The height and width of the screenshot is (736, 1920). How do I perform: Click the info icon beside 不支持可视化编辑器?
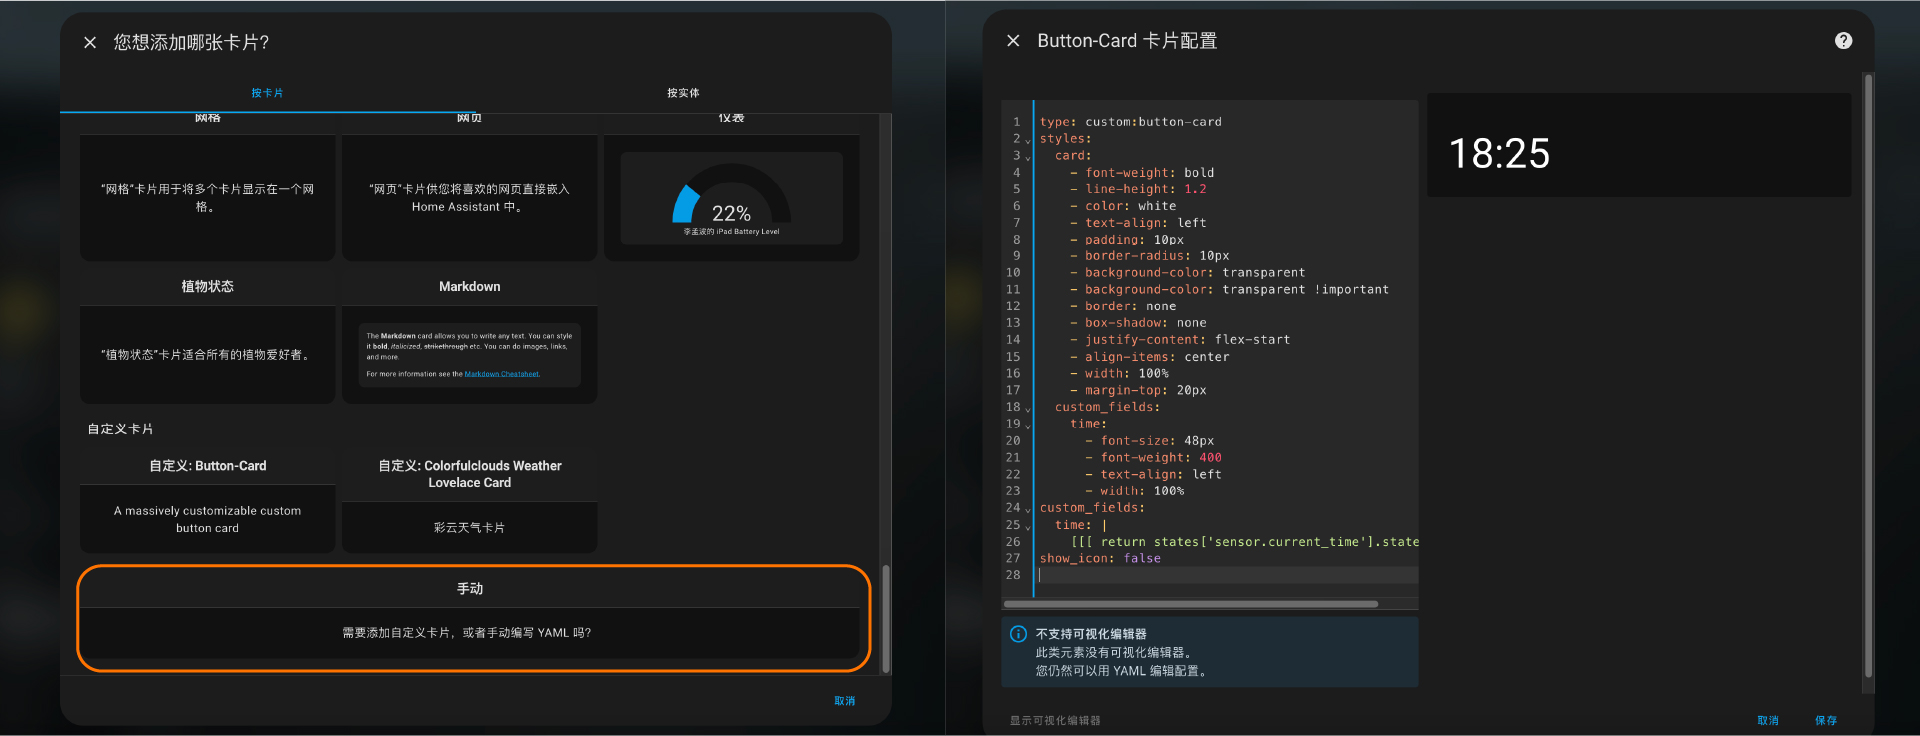coord(1018,634)
